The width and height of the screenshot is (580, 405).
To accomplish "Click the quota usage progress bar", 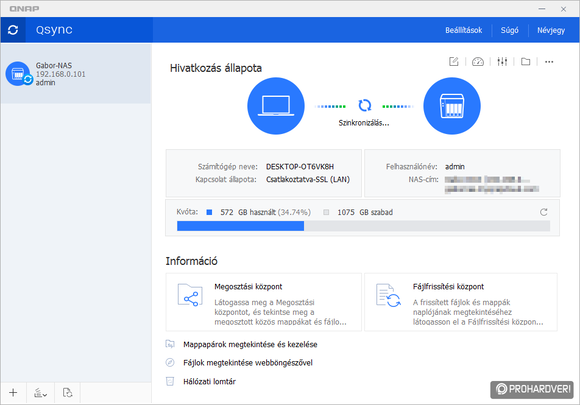I will coord(363,226).
